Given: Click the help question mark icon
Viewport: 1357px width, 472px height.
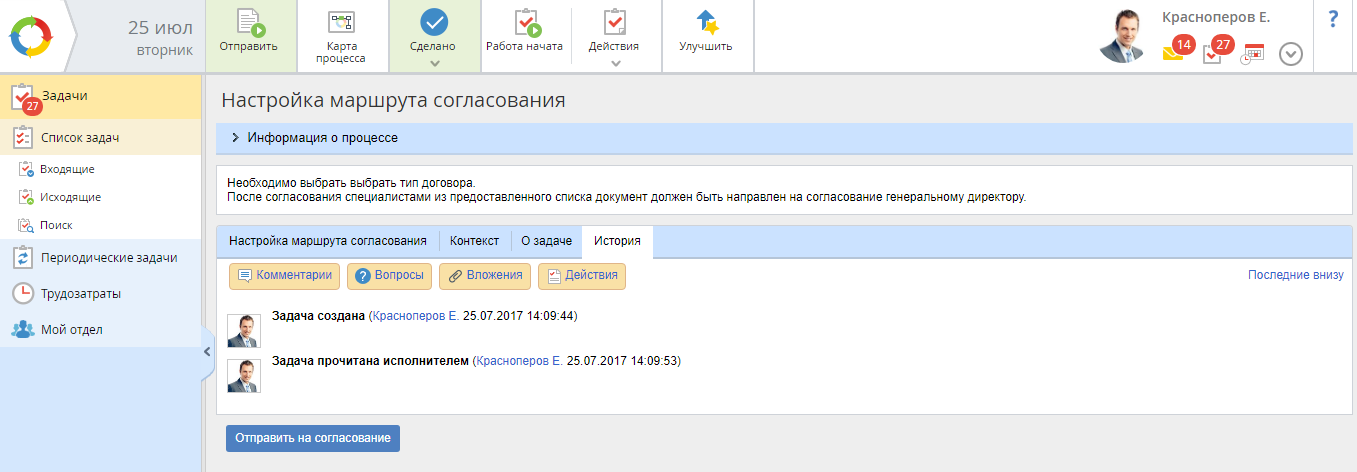Looking at the screenshot, I should 1332,20.
